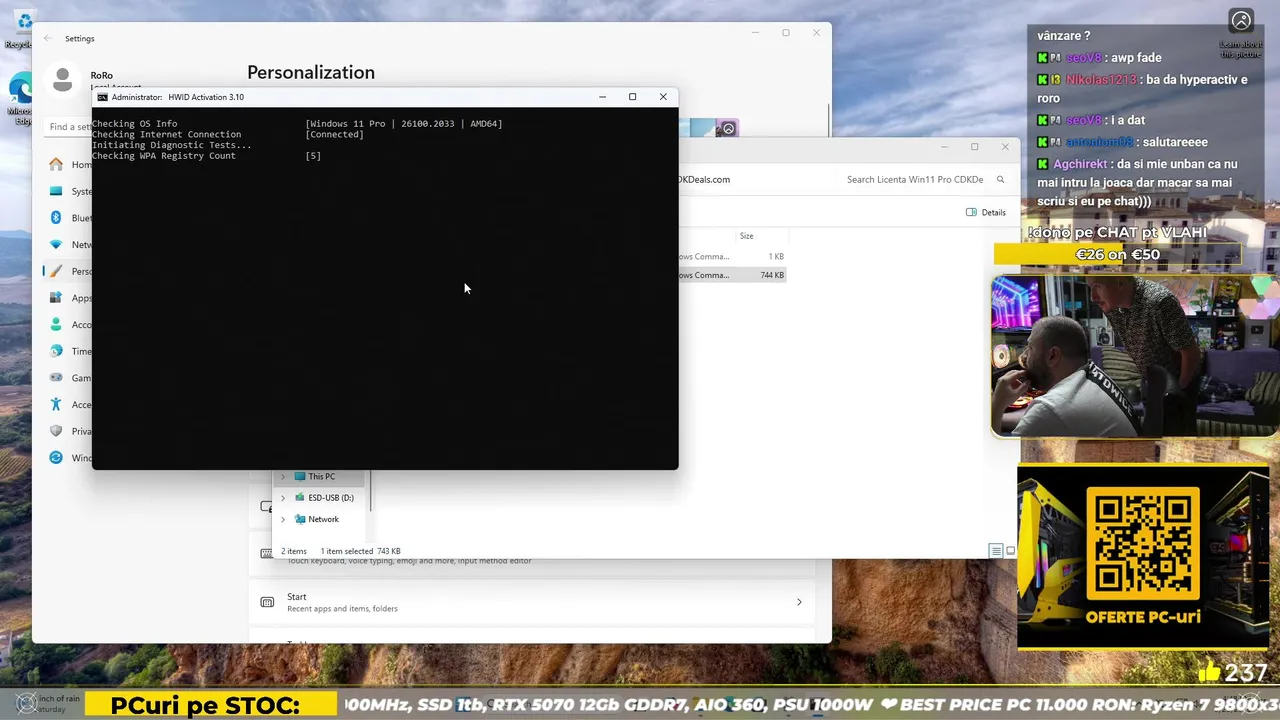Viewport: 1280px width, 720px height.
Task: Expand ESD-USB (D:) tree node
Action: (x=283, y=498)
